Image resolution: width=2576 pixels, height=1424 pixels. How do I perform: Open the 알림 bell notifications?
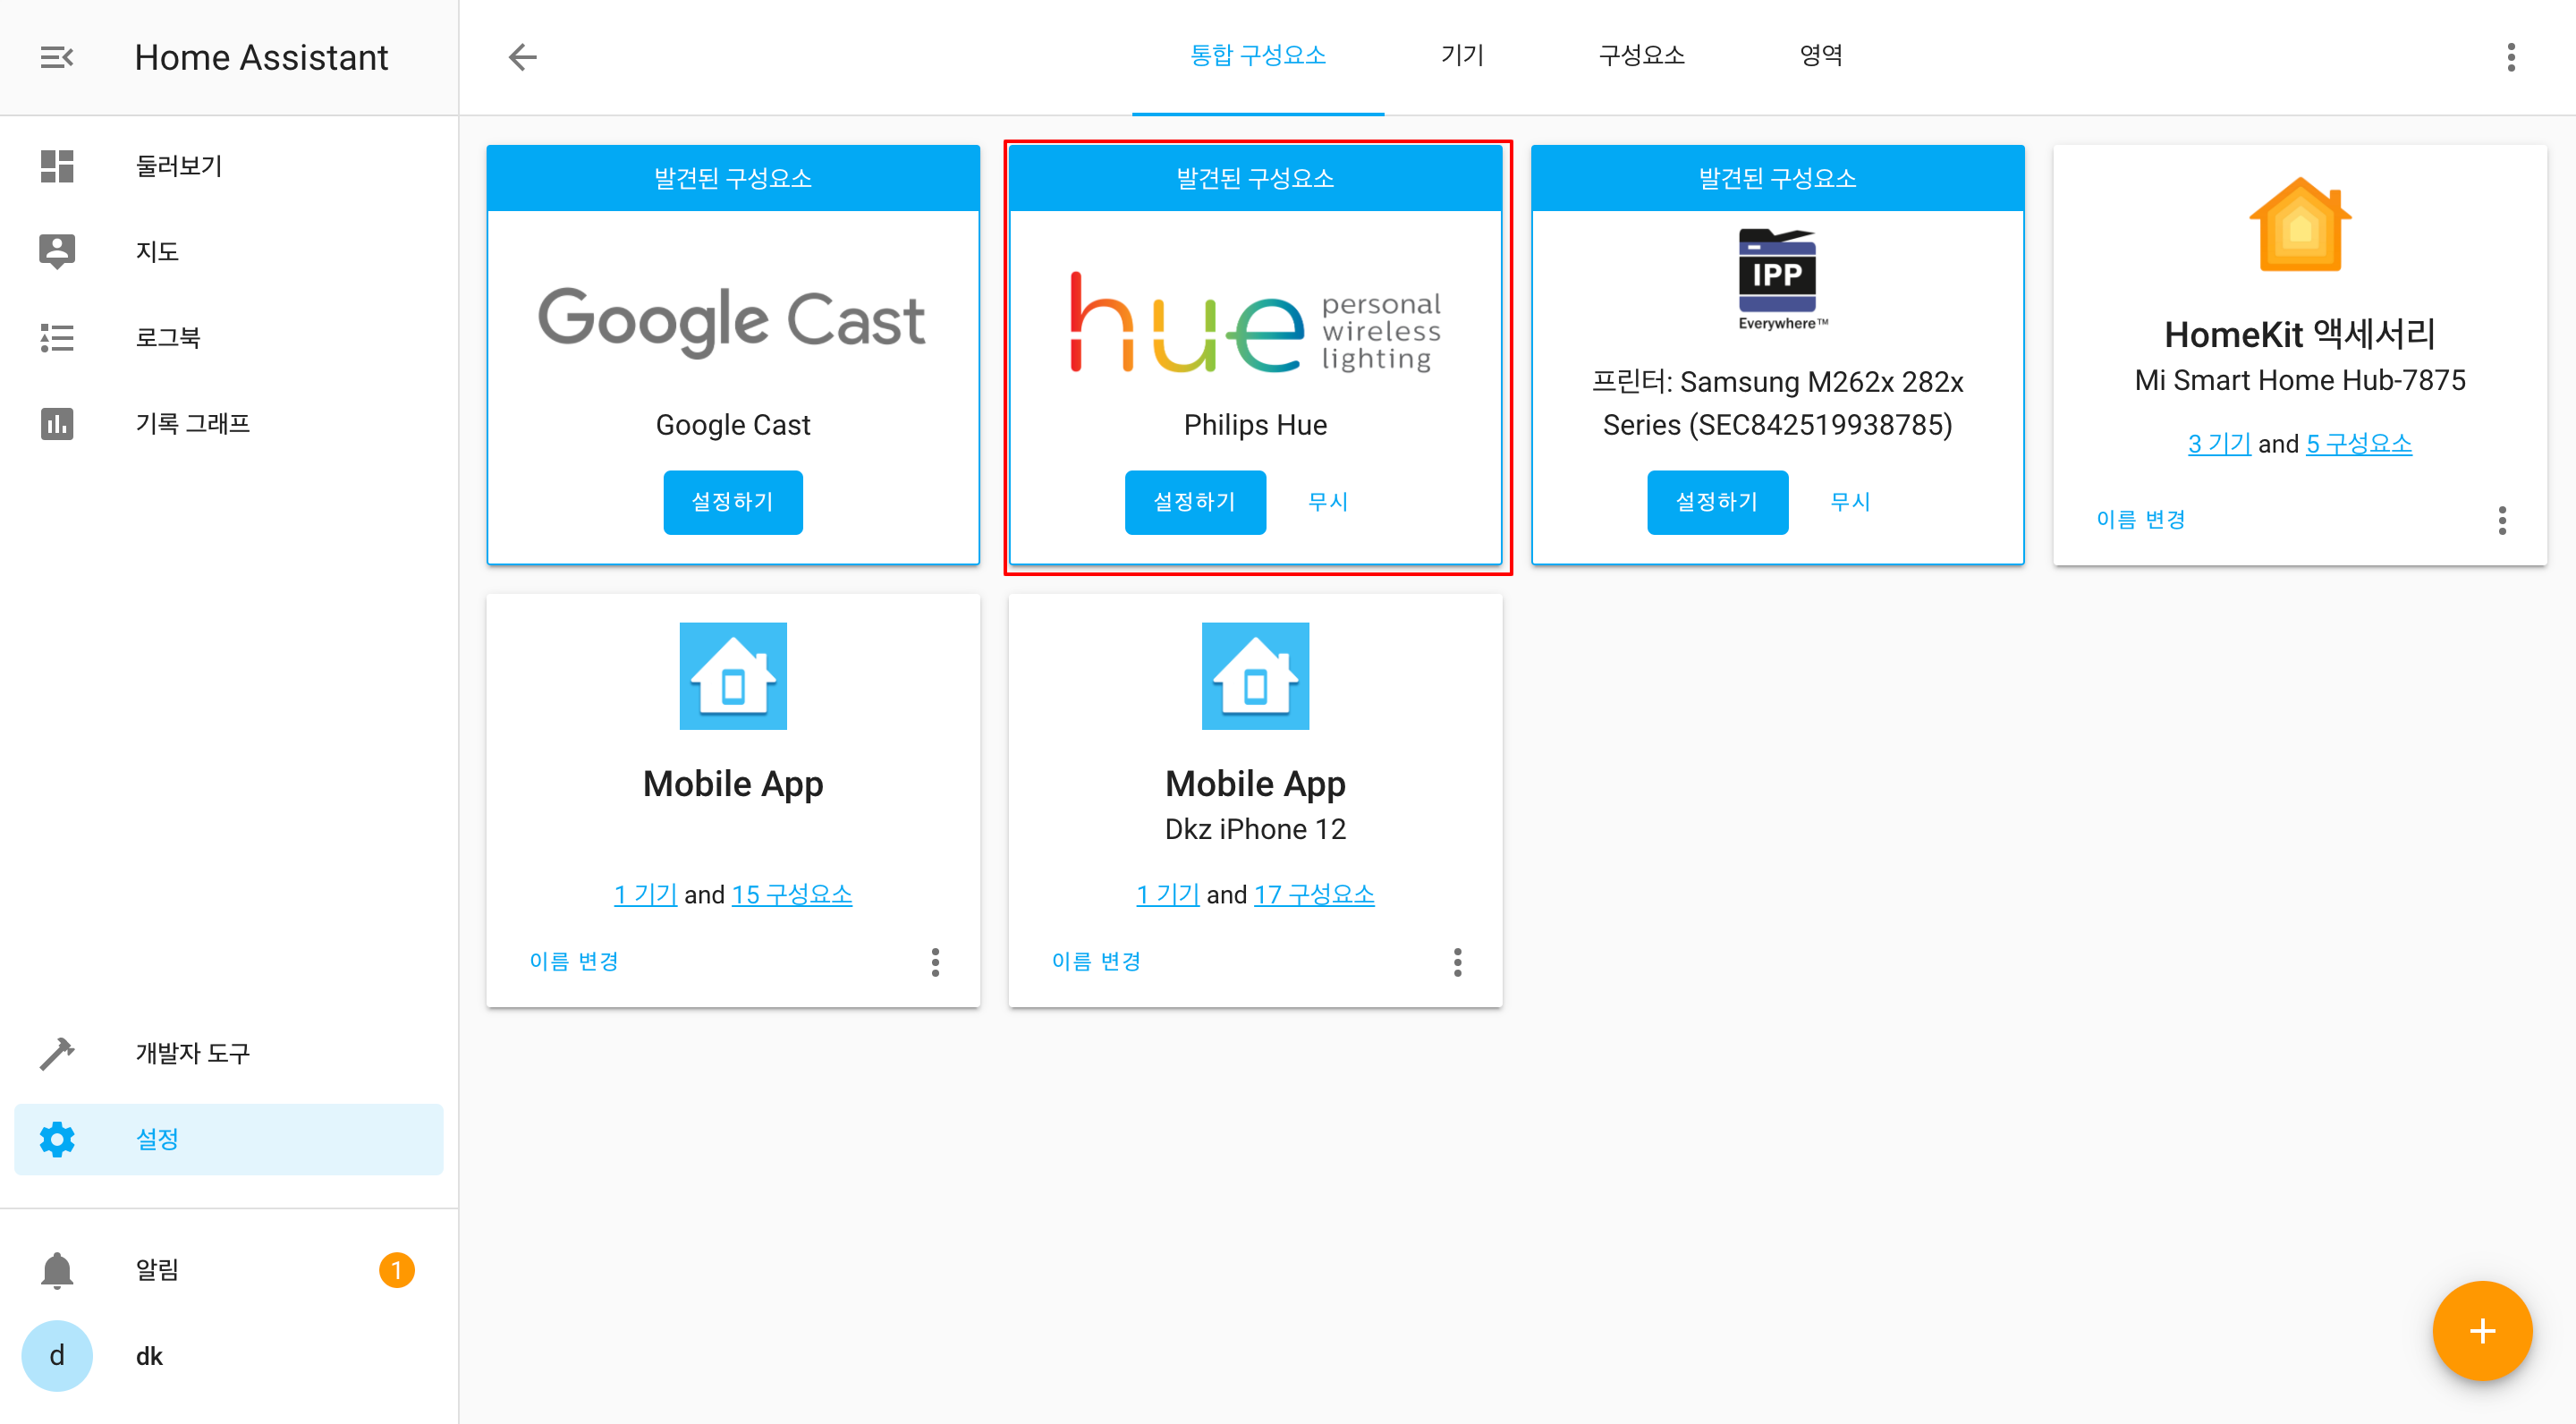click(57, 1270)
